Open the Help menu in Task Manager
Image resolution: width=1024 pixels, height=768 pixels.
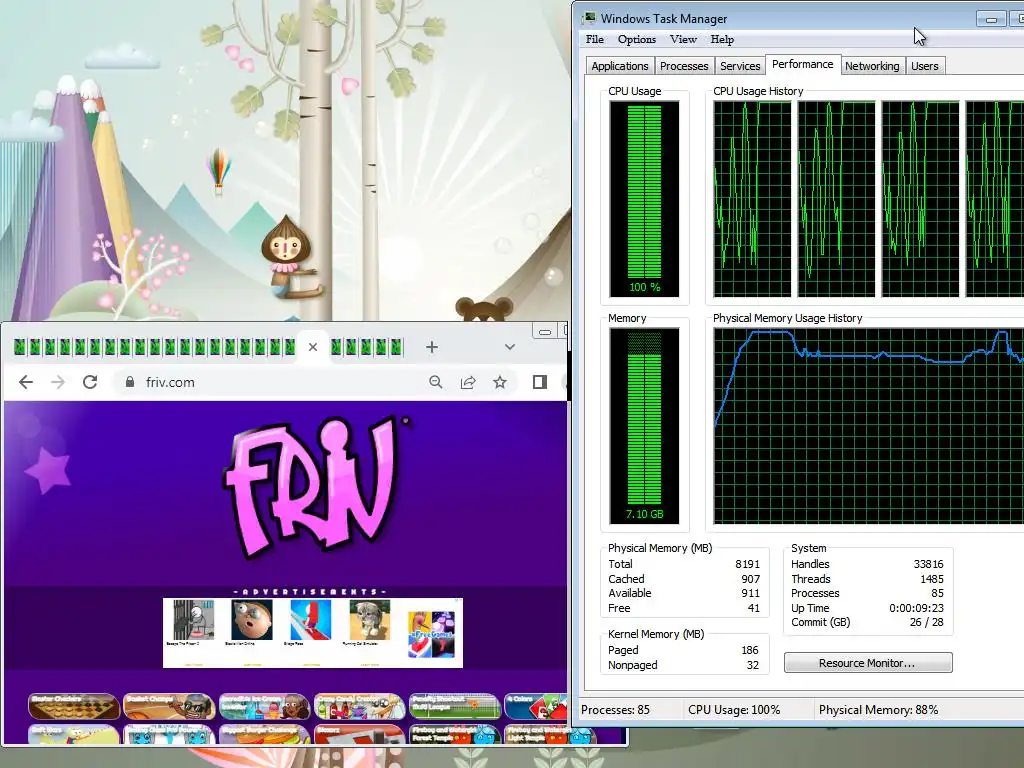(722, 39)
